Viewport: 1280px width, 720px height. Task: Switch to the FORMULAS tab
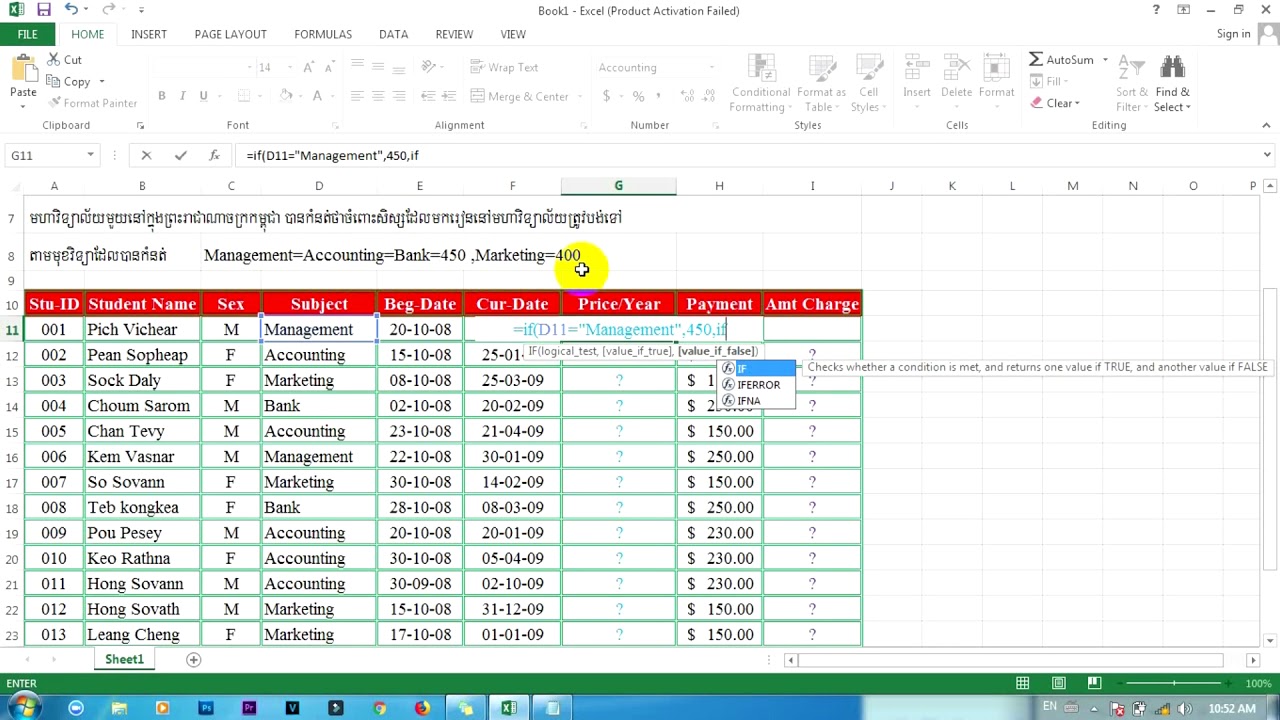[x=323, y=34]
